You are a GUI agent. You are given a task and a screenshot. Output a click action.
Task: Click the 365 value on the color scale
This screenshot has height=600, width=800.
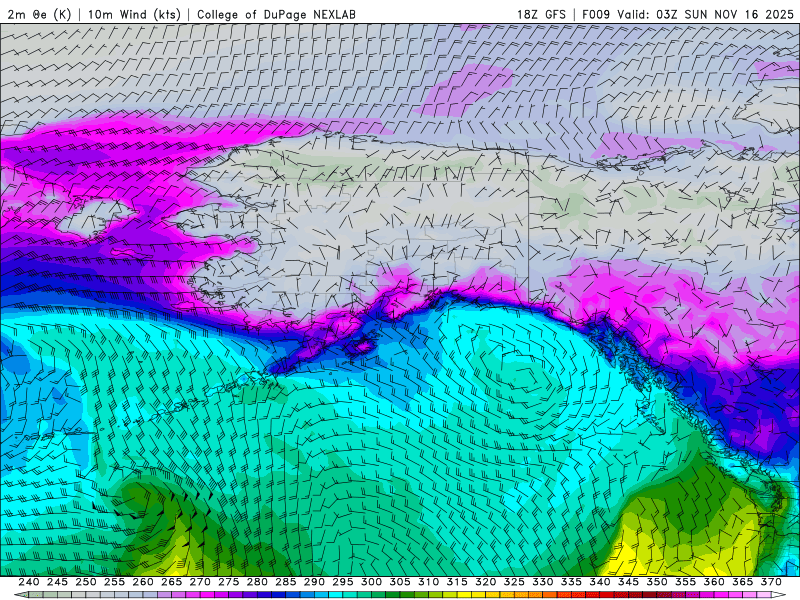click(743, 582)
